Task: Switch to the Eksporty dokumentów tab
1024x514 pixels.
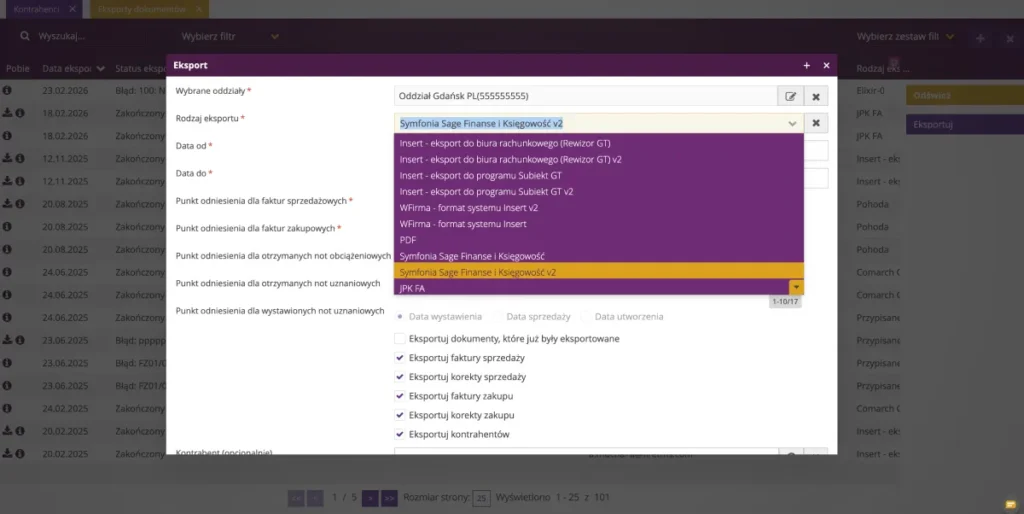Action: [142, 9]
